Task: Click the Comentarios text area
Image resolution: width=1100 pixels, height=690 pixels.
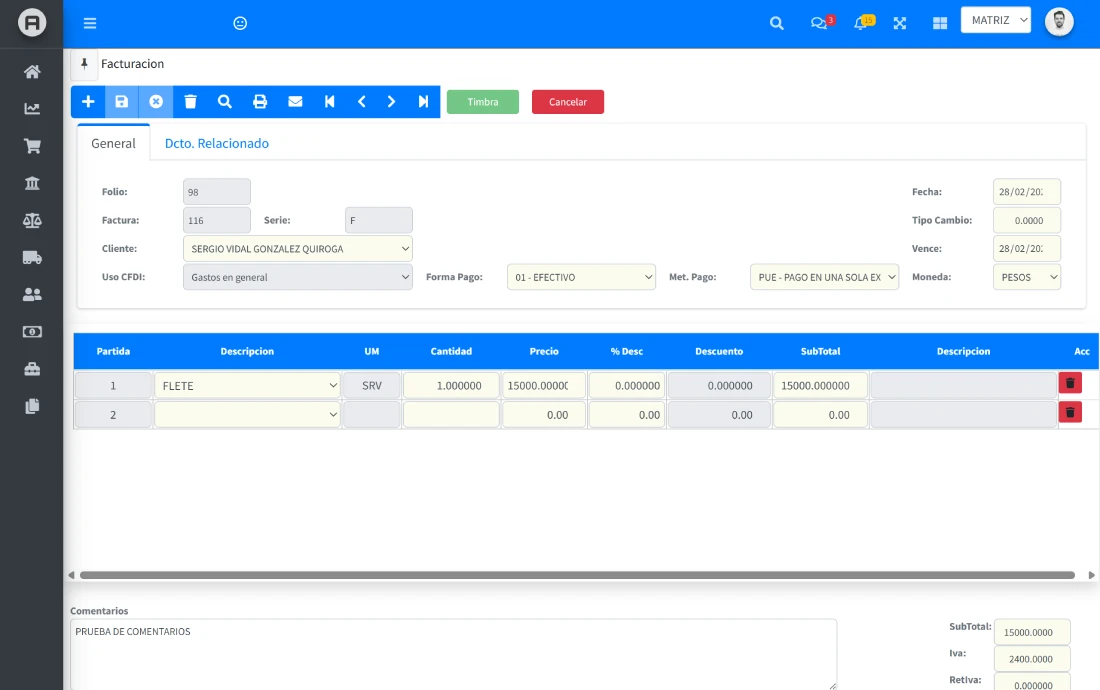Action: coord(453,654)
